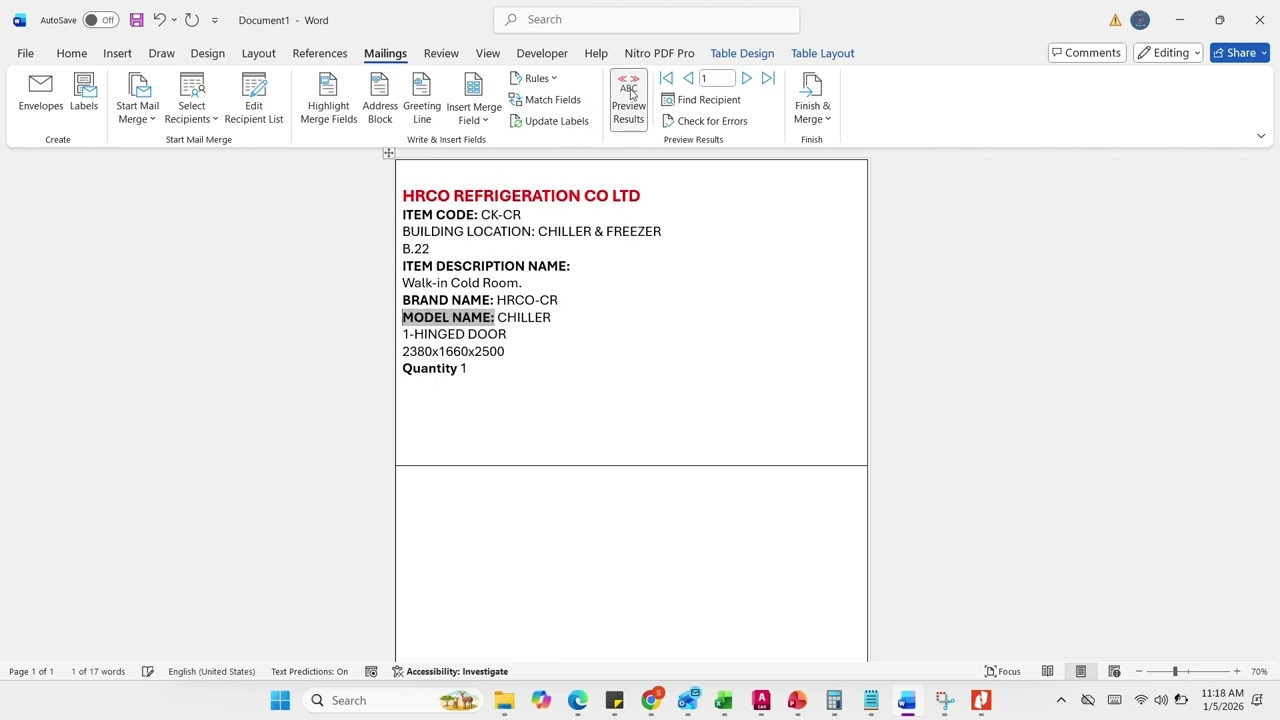Switch to Web Layout view
1280x720 pixels.
[x=1114, y=672]
